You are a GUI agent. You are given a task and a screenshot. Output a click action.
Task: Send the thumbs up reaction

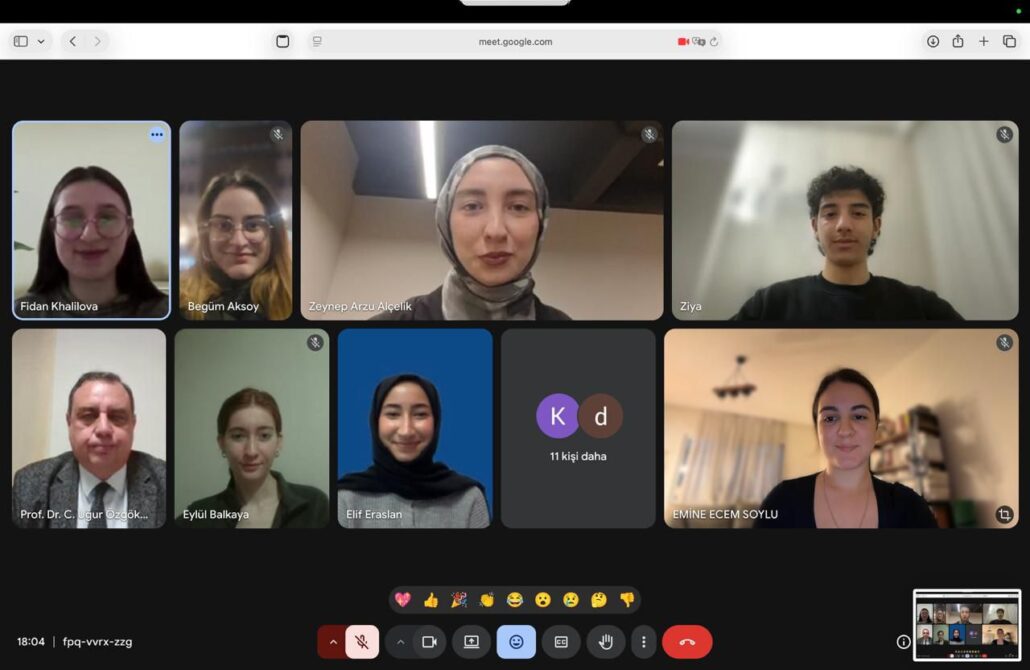click(x=431, y=600)
